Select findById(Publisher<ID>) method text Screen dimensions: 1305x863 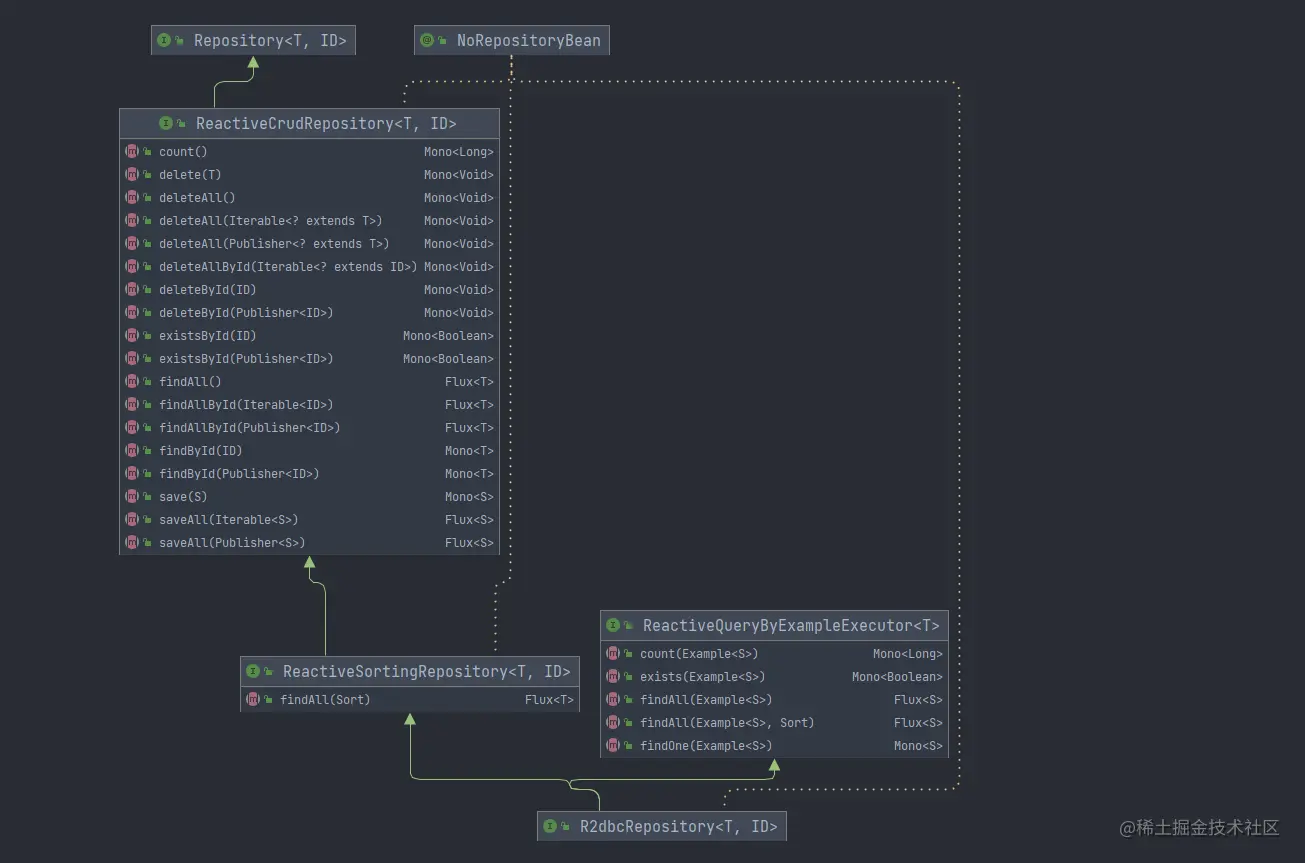pyautogui.click(x=239, y=474)
